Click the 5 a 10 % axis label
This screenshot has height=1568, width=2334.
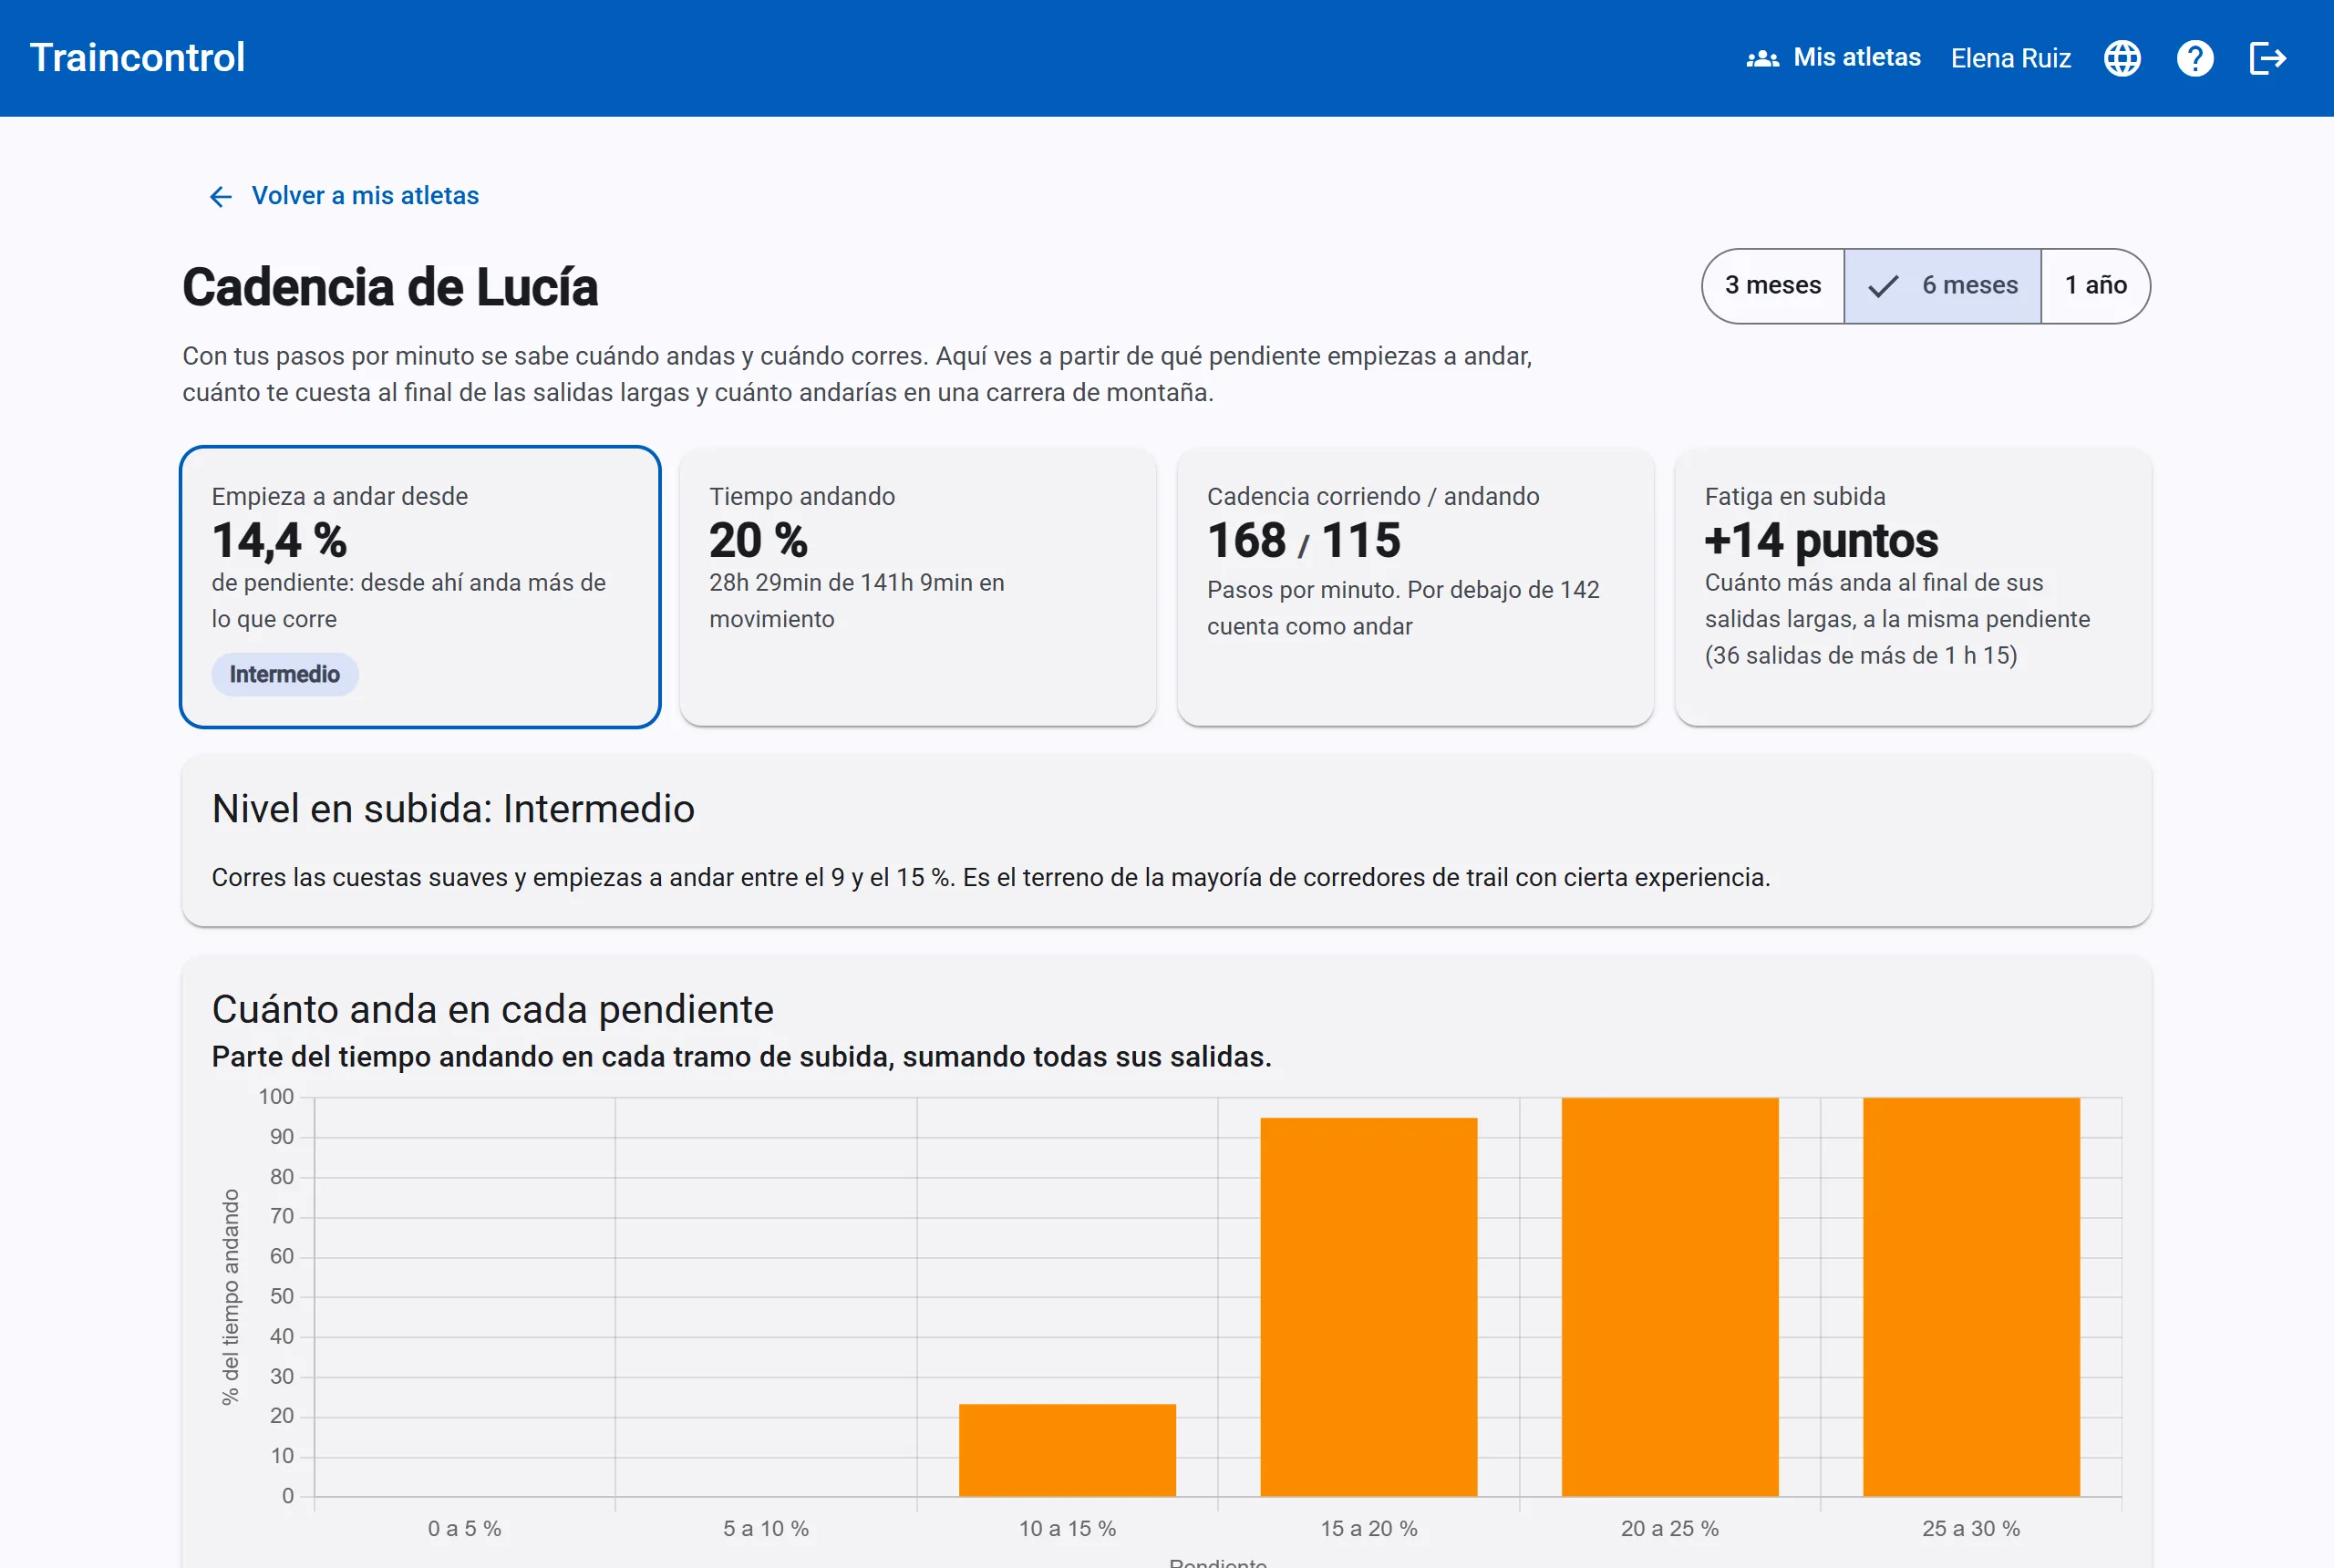tap(766, 1528)
